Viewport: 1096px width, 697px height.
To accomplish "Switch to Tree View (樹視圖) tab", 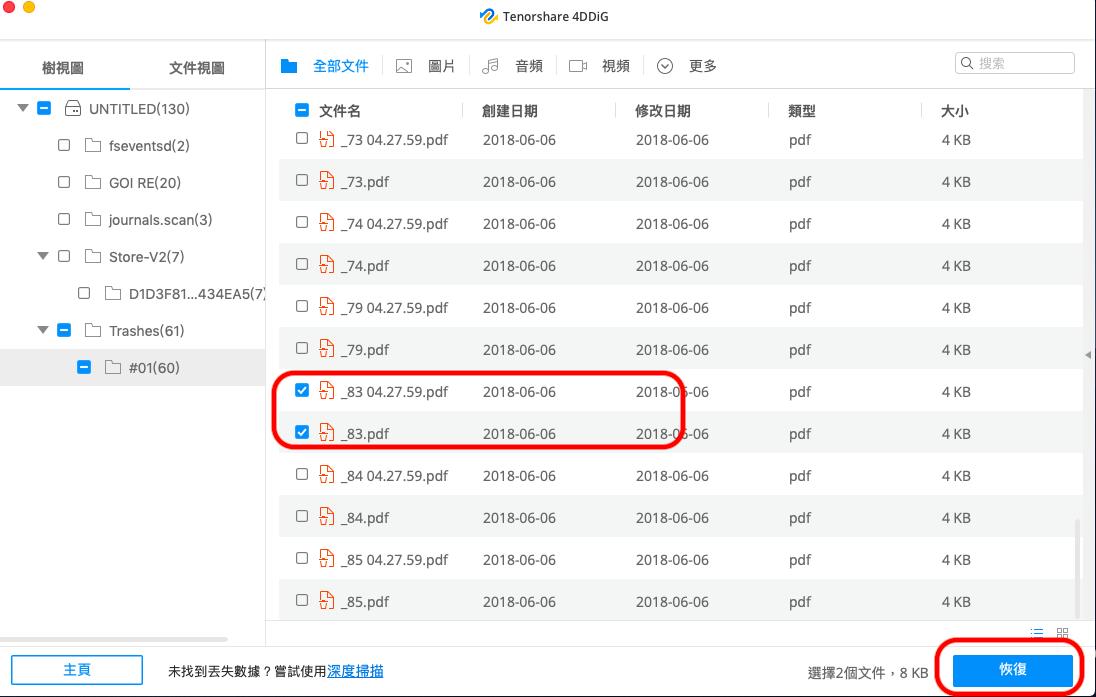I will click(x=63, y=68).
